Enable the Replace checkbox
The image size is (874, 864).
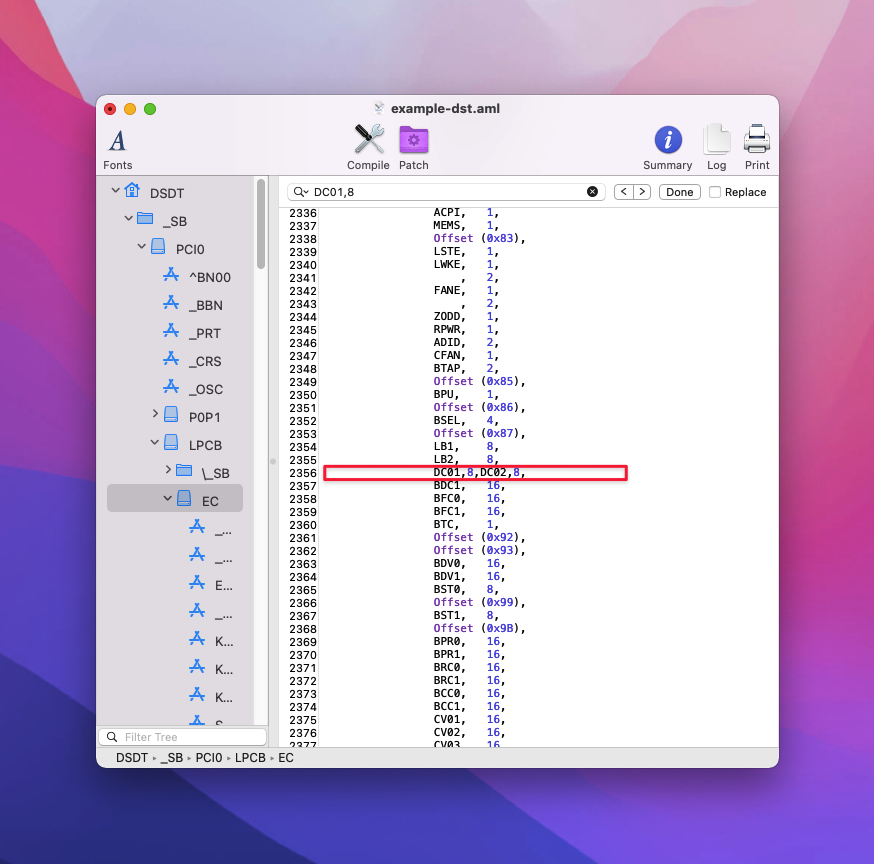point(715,192)
